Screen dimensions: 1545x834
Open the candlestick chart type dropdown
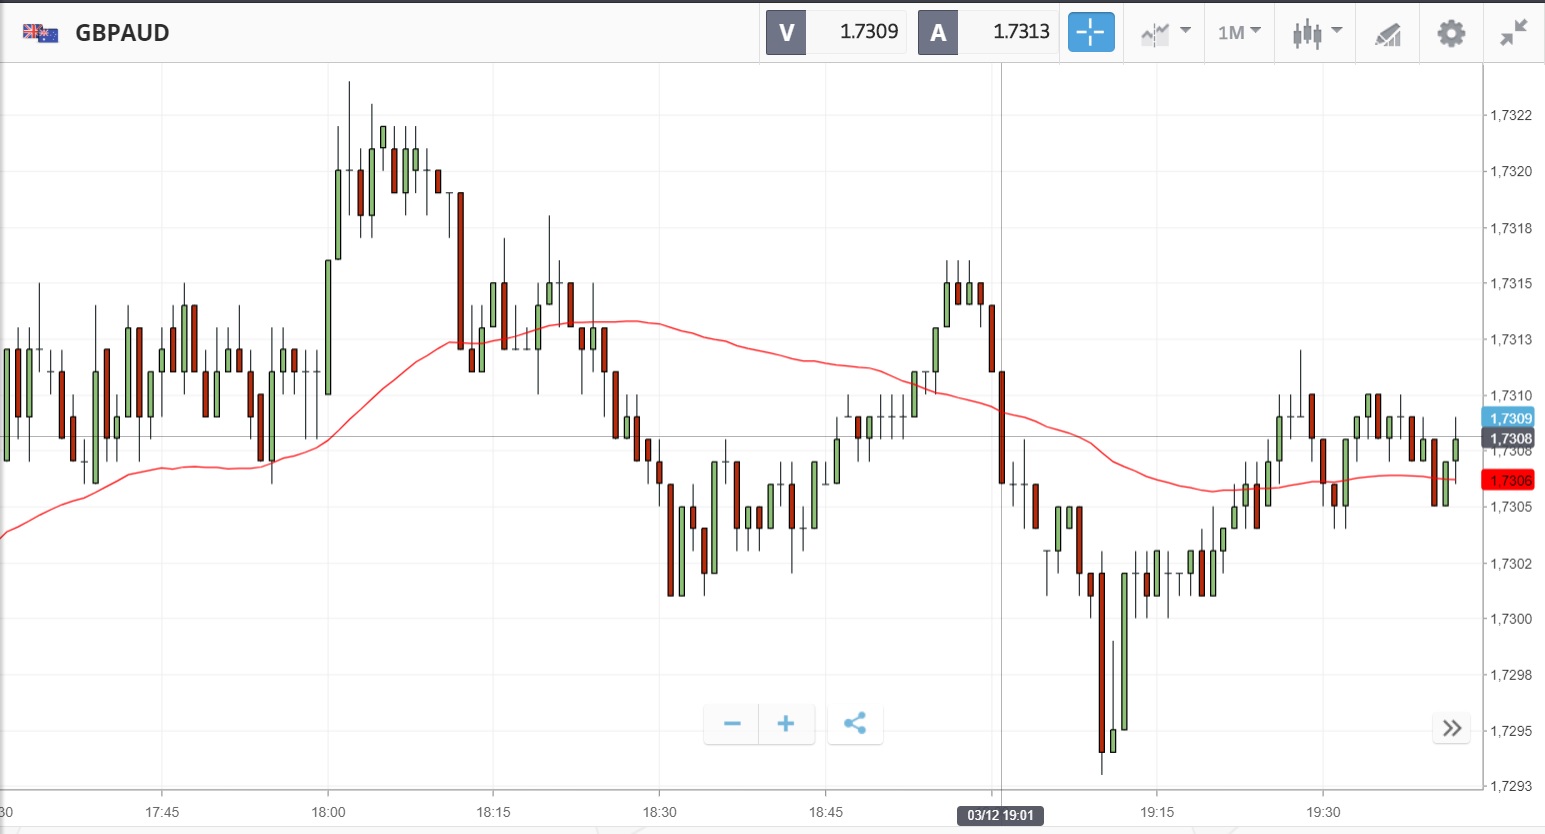pos(1316,33)
